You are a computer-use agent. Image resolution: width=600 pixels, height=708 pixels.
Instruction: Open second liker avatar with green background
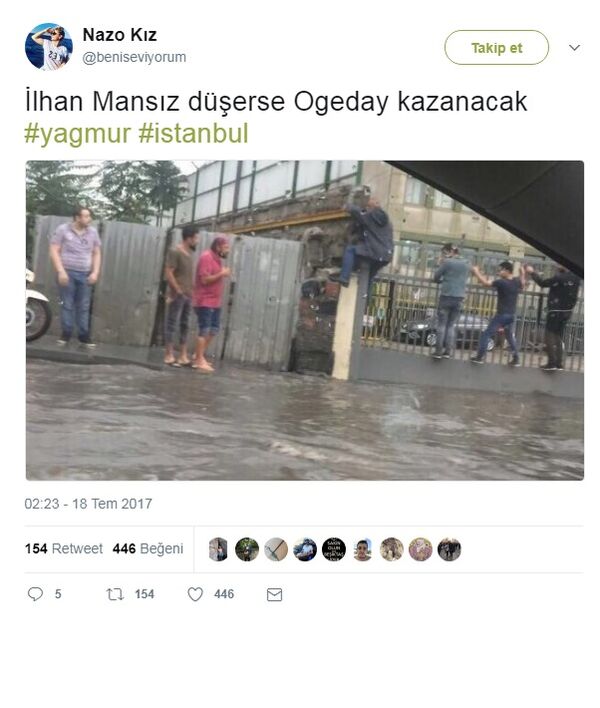point(247,550)
